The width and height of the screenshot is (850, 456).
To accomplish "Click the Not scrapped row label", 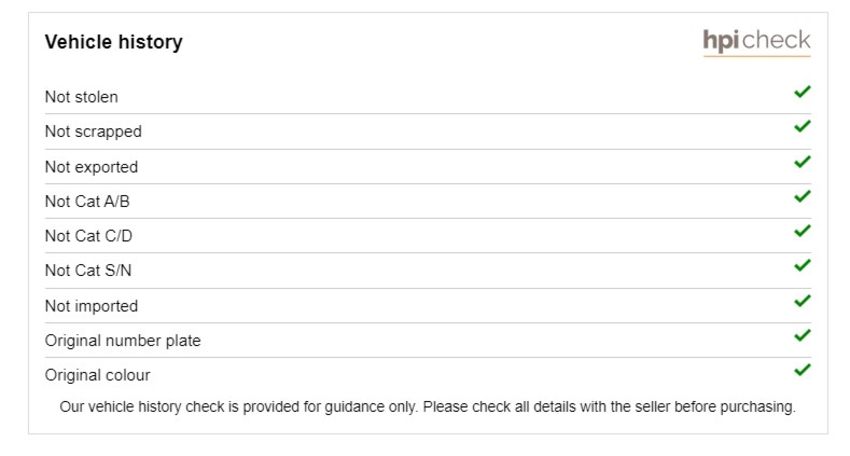I will tap(93, 132).
